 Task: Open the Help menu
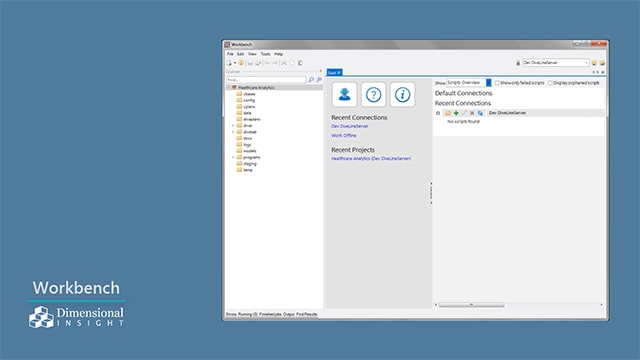click(278, 54)
